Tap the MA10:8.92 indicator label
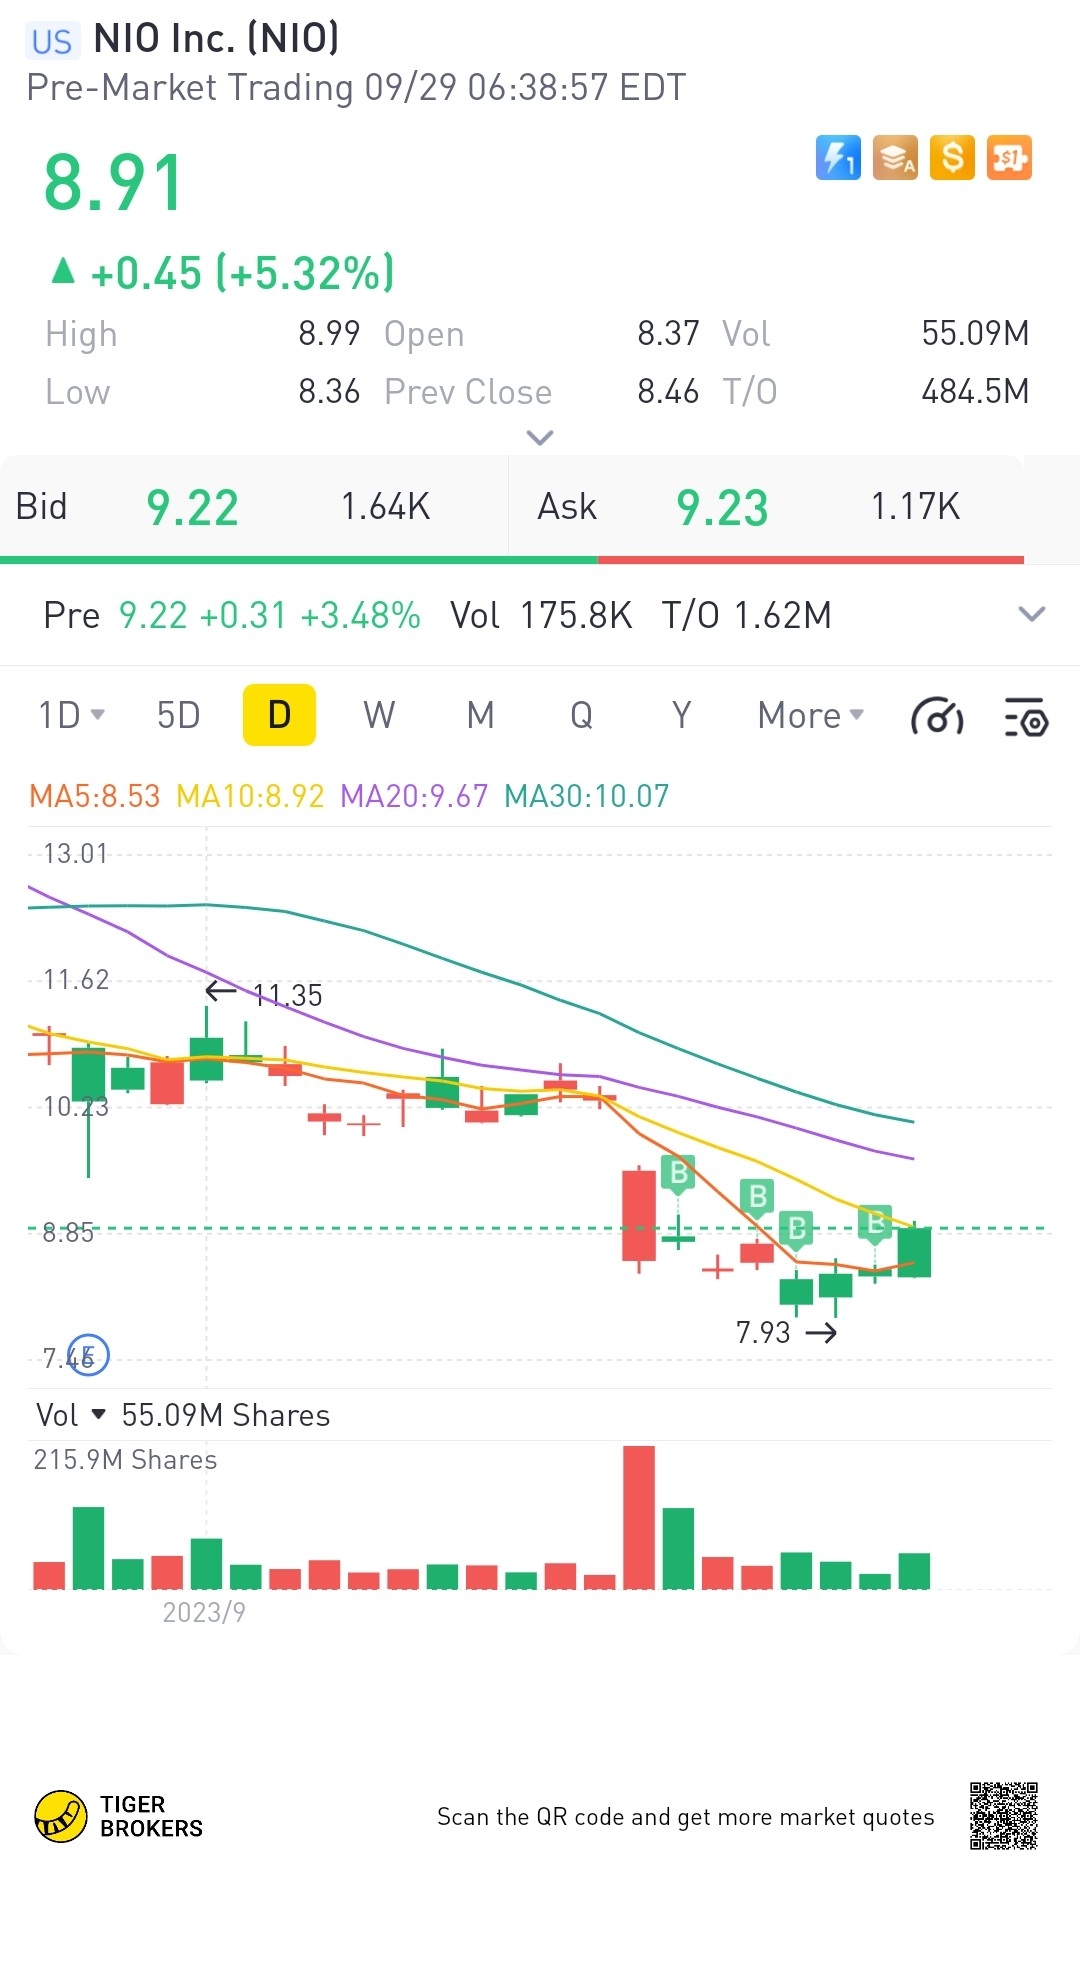Viewport: 1080px width, 1978px height. (x=250, y=796)
